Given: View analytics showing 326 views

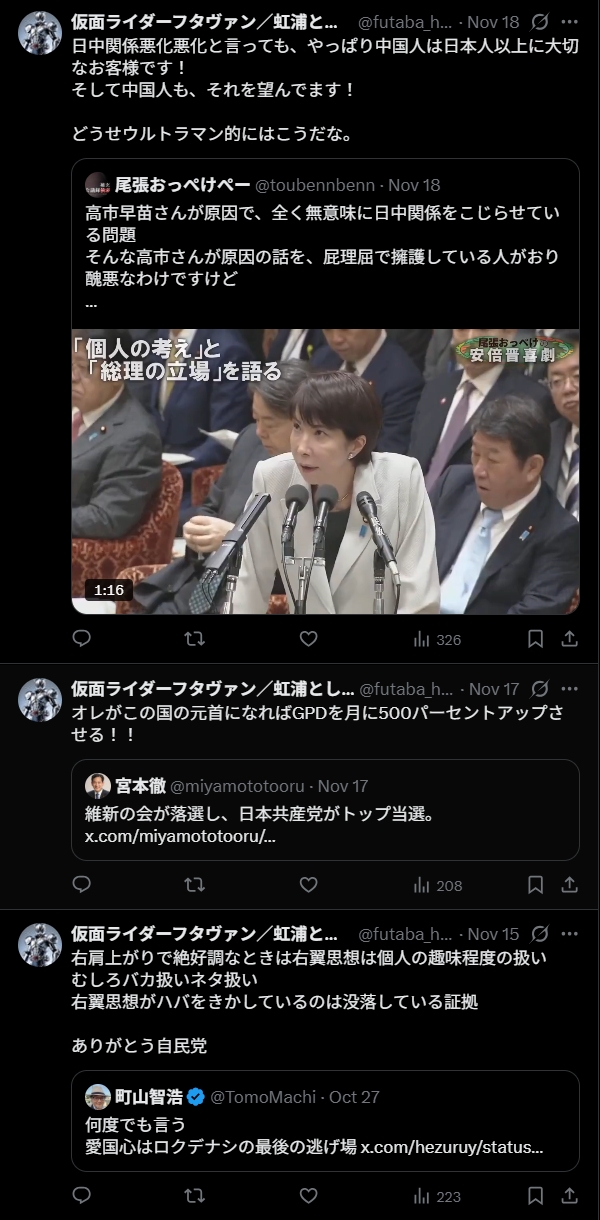Looking at the screenshot, I should (437, 639).
